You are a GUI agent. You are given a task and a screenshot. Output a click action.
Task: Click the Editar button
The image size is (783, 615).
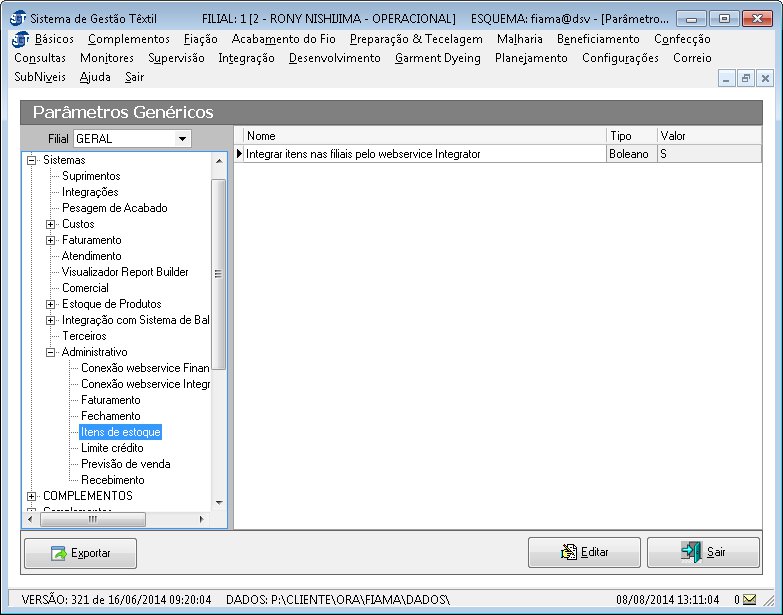(x=584, y=552)
